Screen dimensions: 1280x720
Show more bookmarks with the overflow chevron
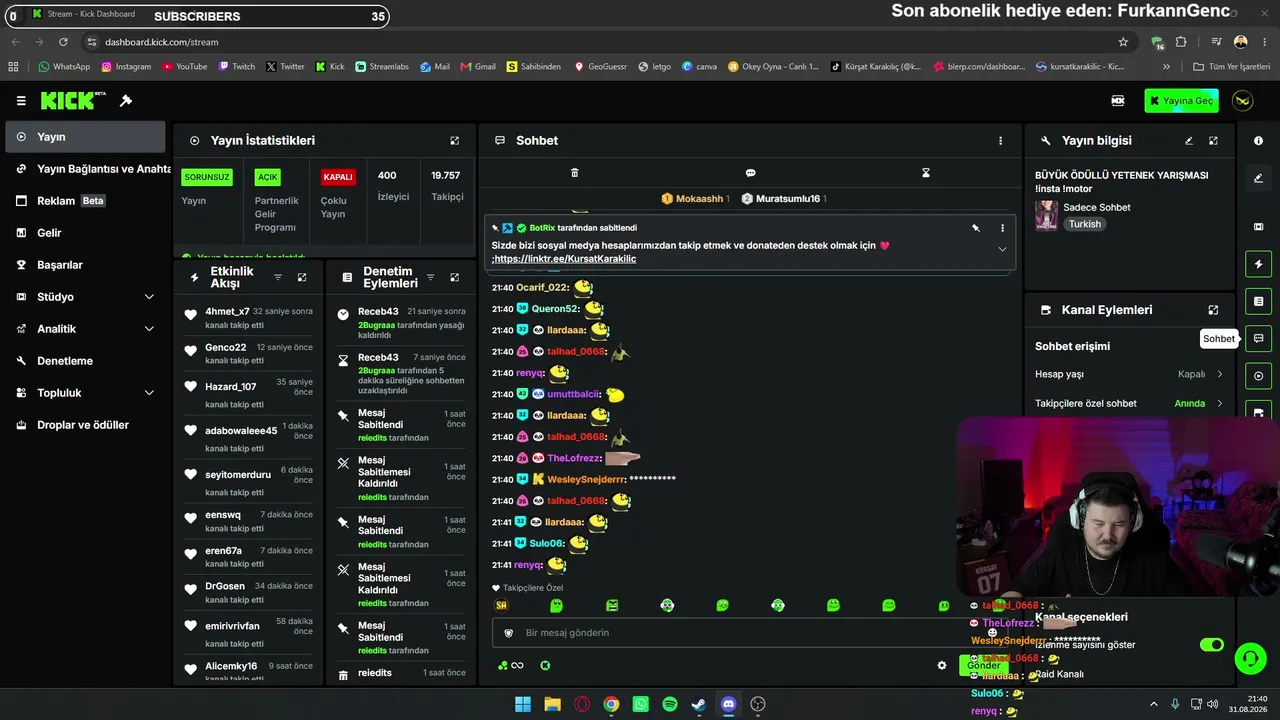pyautogui.click(x=1166, y=67)
